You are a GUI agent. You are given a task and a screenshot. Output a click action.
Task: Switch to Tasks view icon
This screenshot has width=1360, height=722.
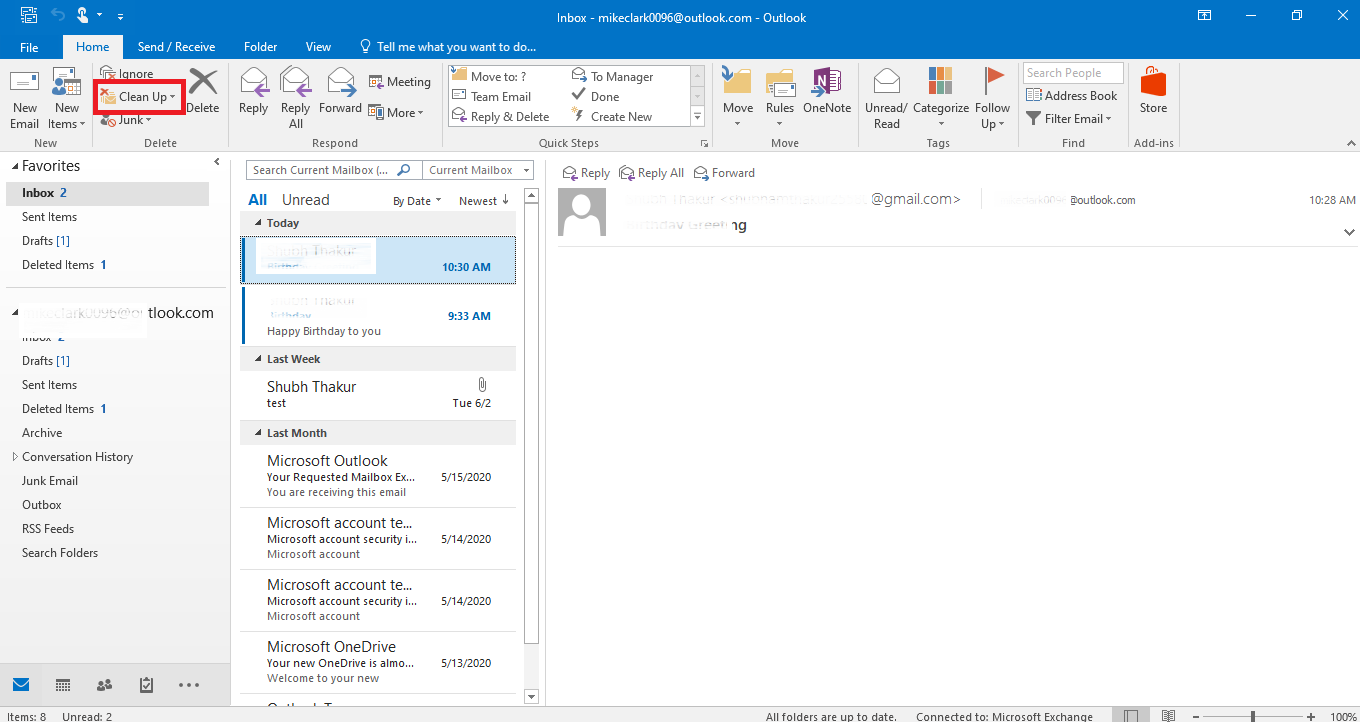146,685
